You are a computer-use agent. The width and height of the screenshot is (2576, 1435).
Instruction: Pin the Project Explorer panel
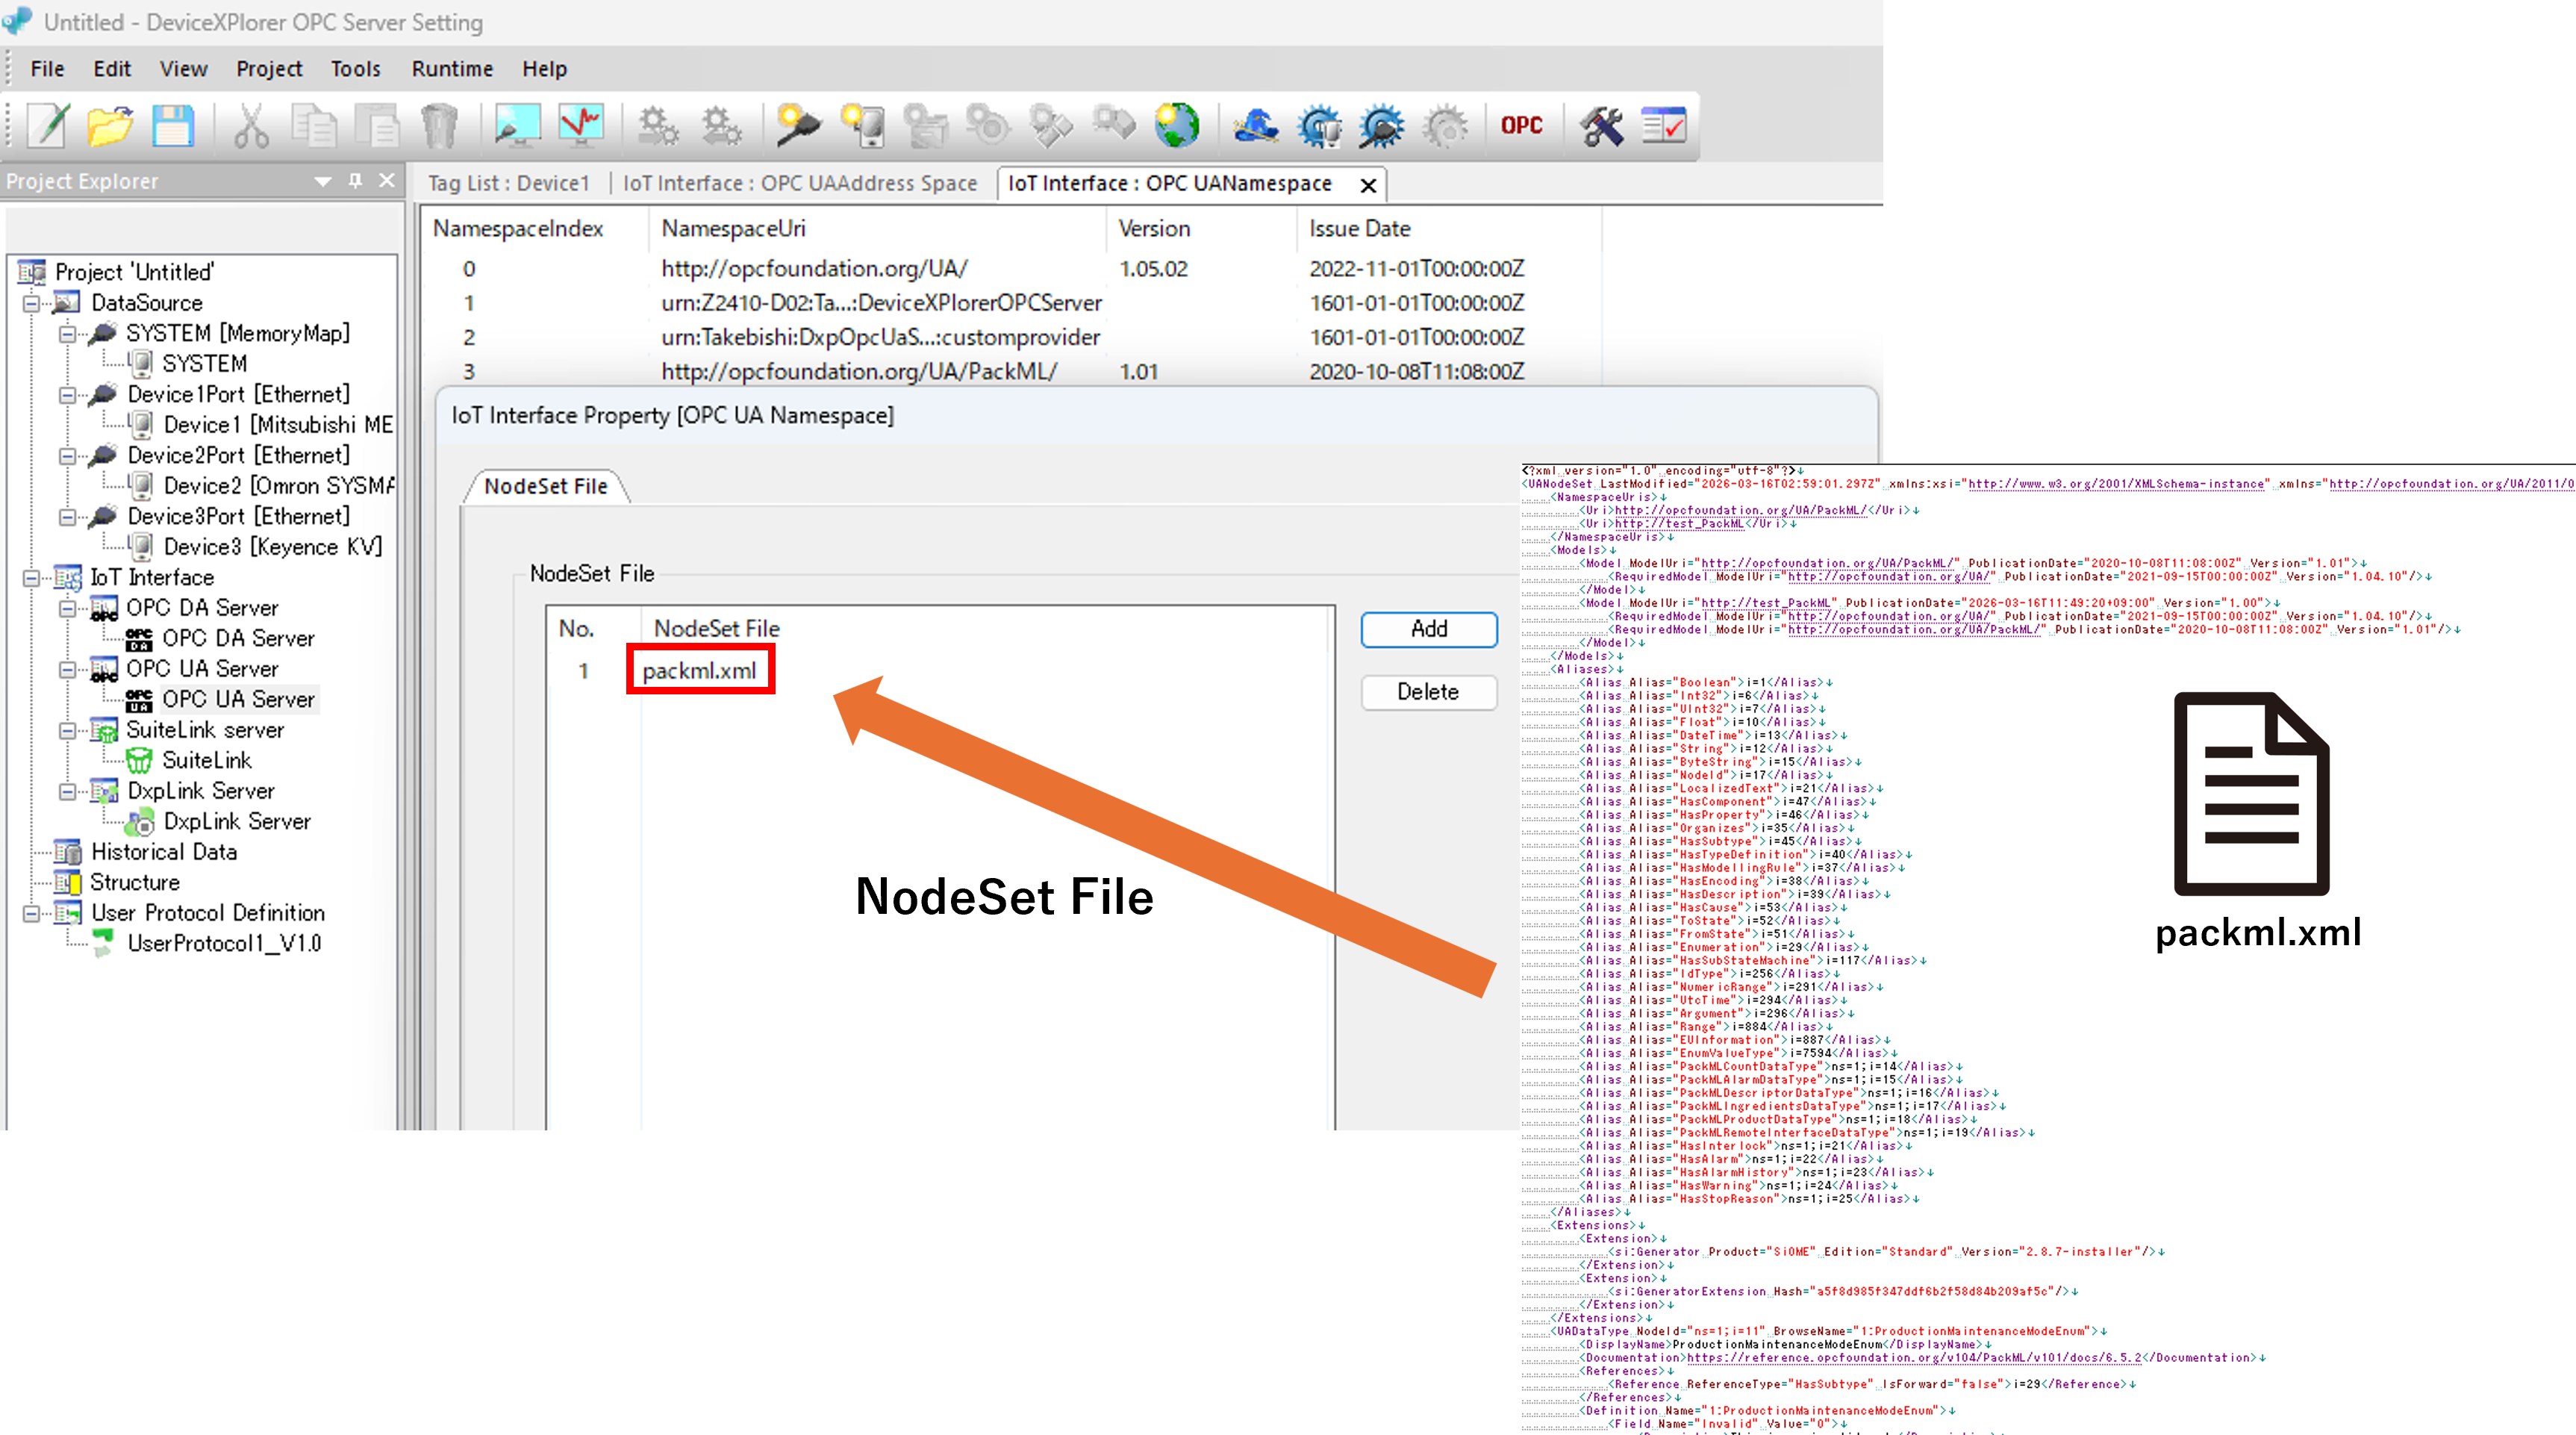tap(355, 181)
